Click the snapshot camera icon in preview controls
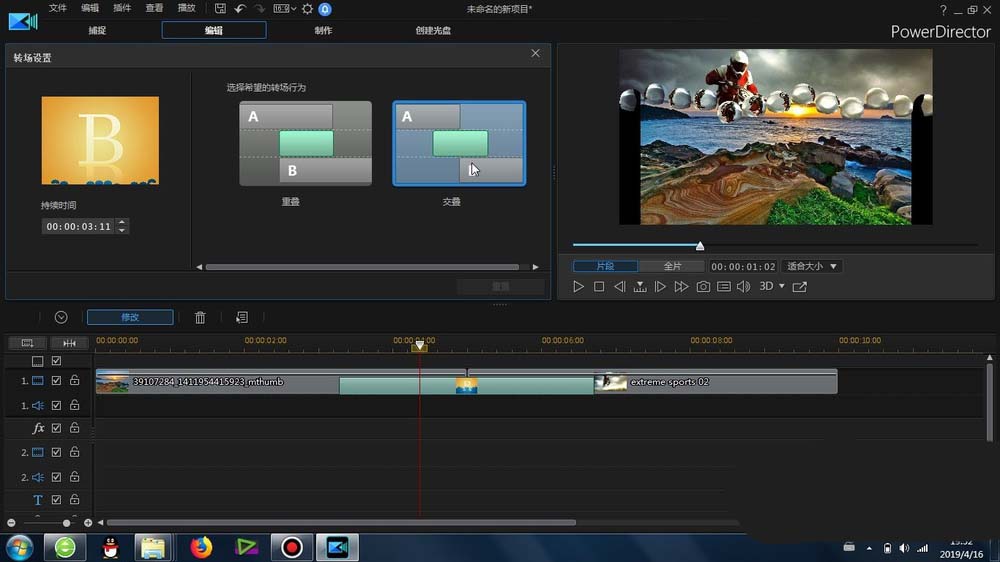Viewport: 1000px width, 562px height. (x=703, y=287)
